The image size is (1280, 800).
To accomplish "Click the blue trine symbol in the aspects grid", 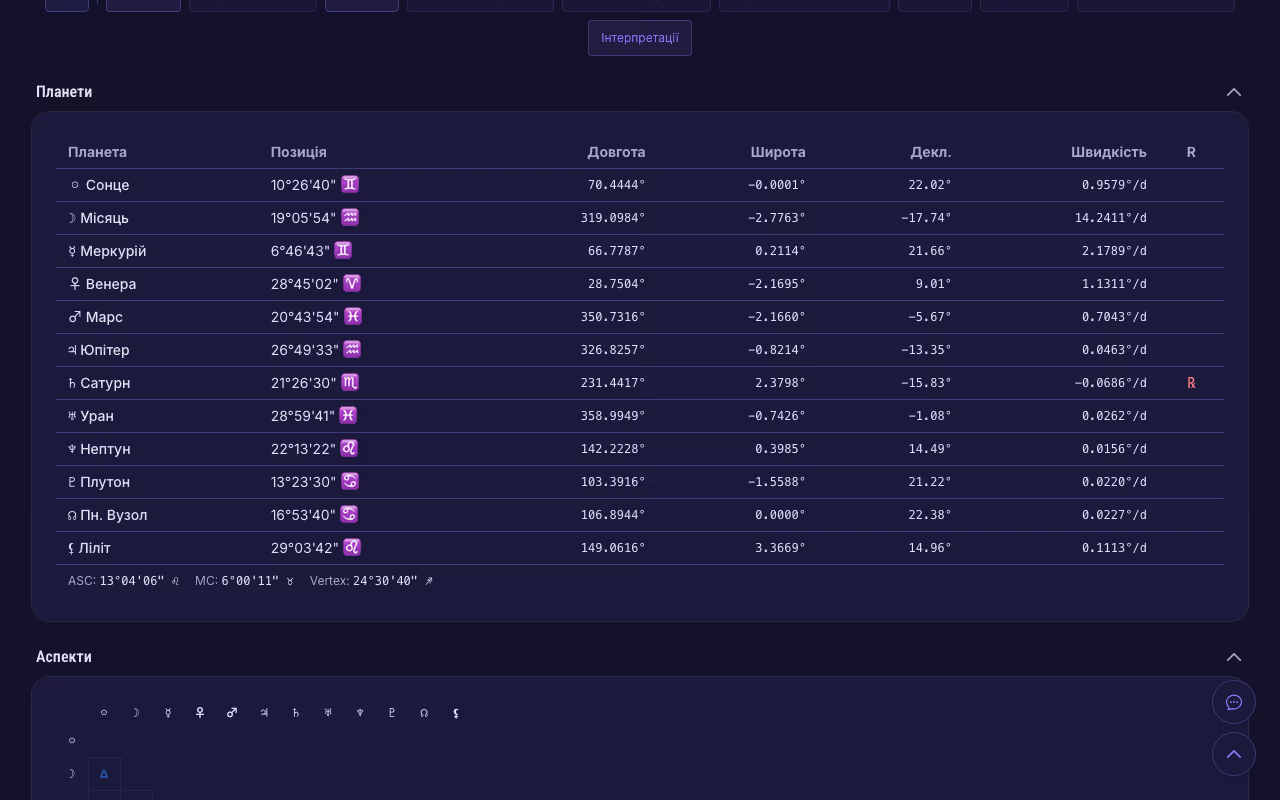I will click(x=104, y=774).
